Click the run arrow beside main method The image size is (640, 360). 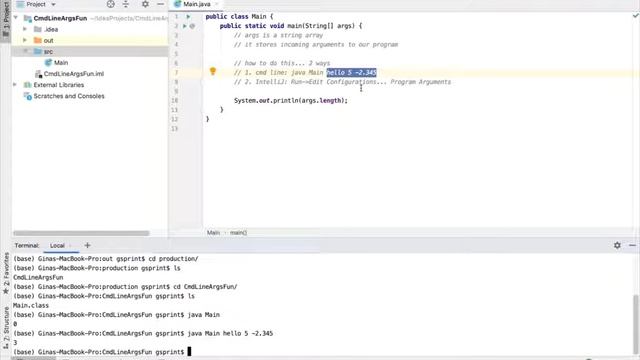(x=184, y=26)
